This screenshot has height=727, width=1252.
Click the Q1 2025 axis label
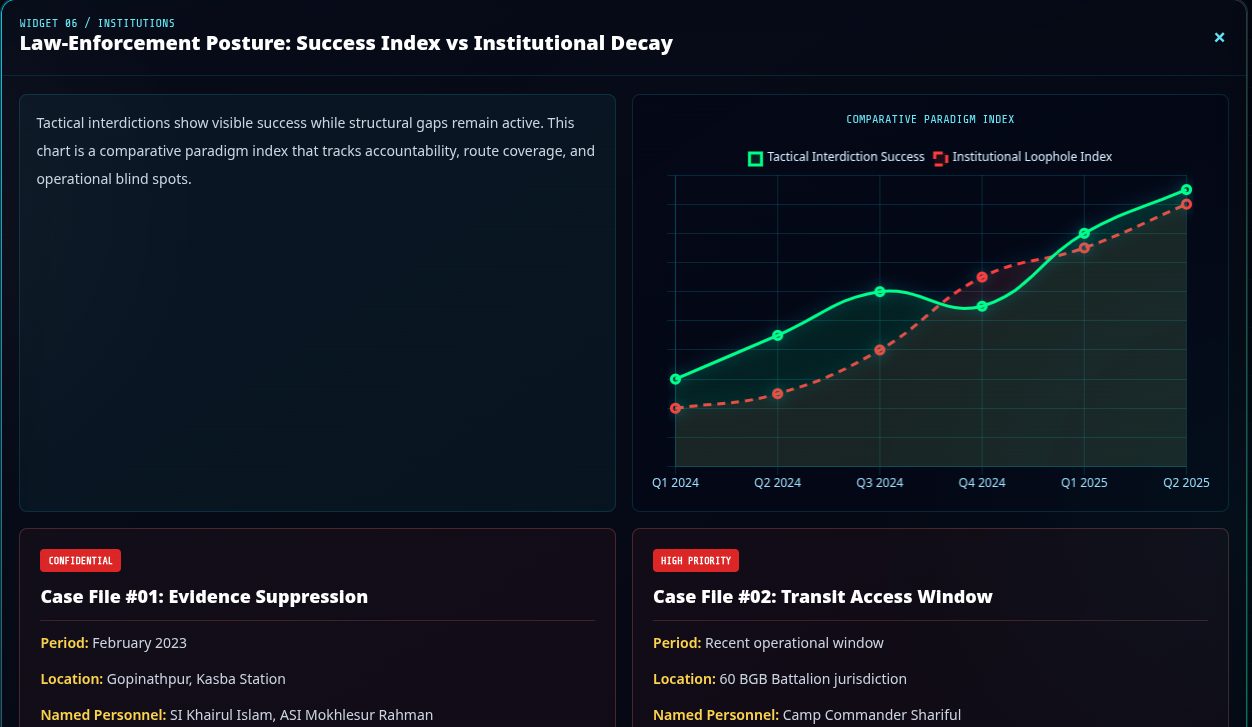click(x=1084, y=483)
